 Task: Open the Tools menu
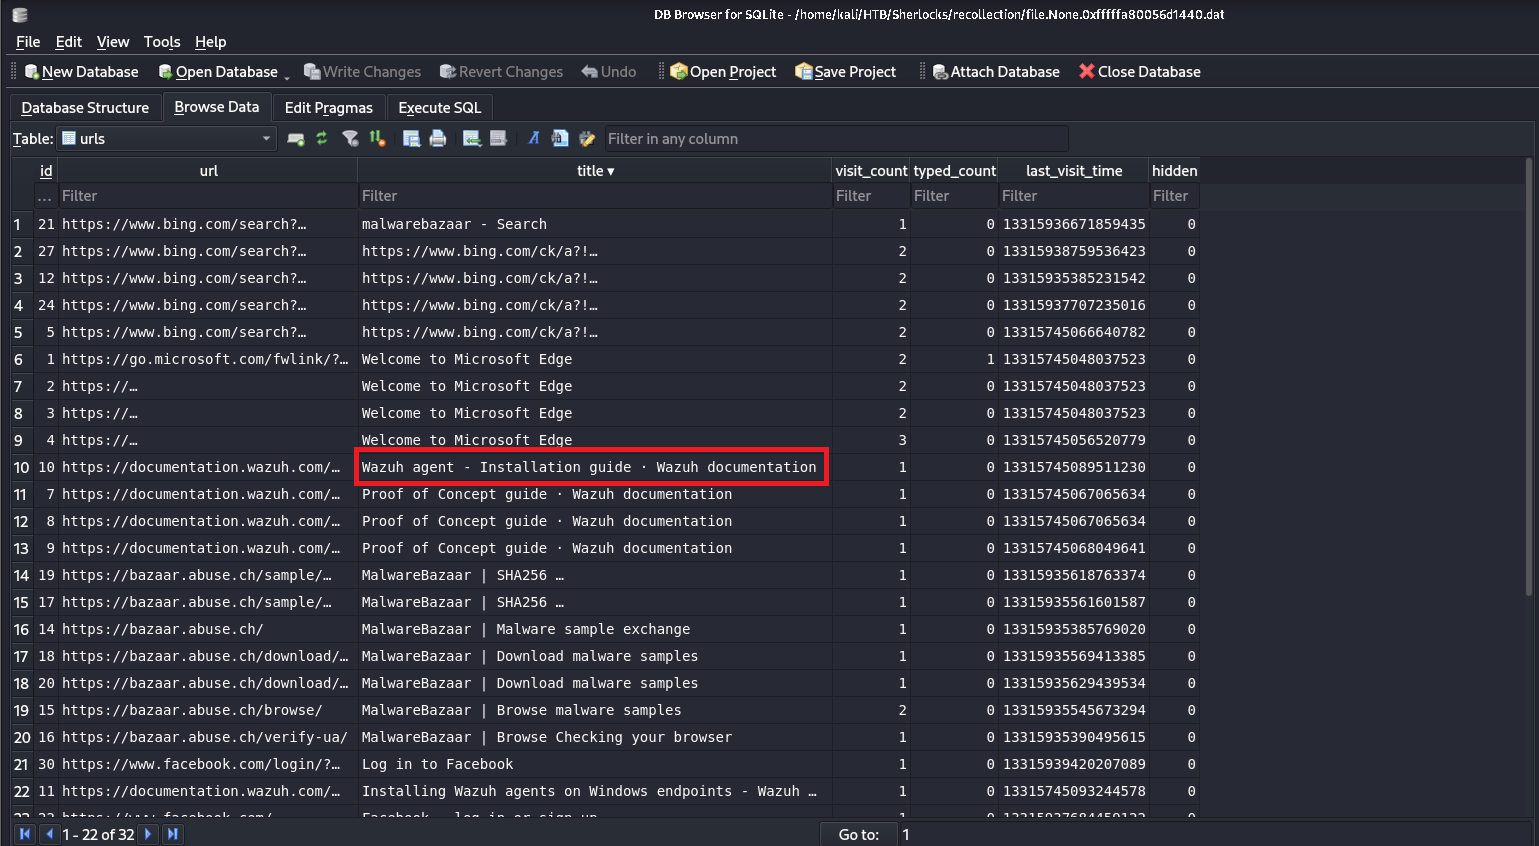pyautogui.click(x=161, y=42)
